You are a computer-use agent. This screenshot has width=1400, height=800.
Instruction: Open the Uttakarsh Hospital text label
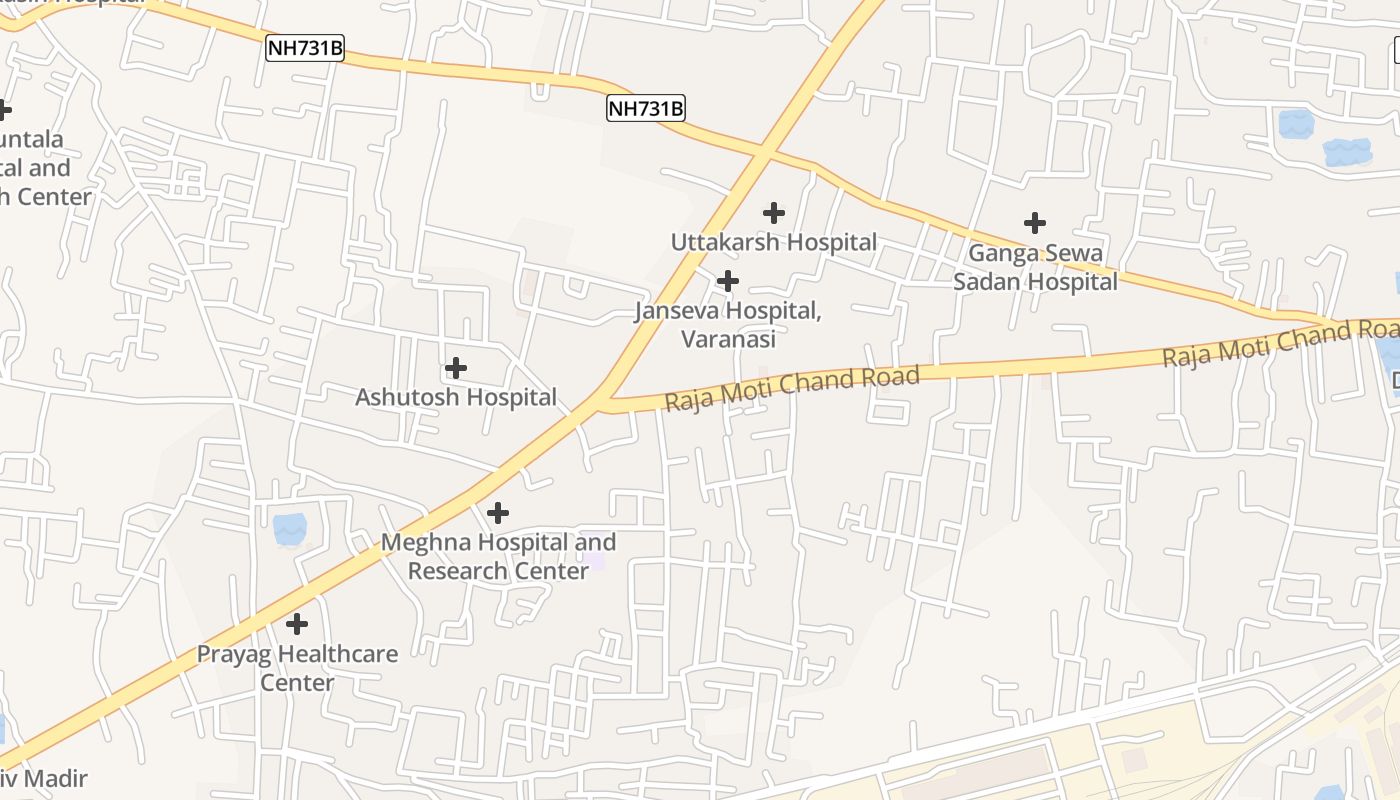click(x=774, y=242)
